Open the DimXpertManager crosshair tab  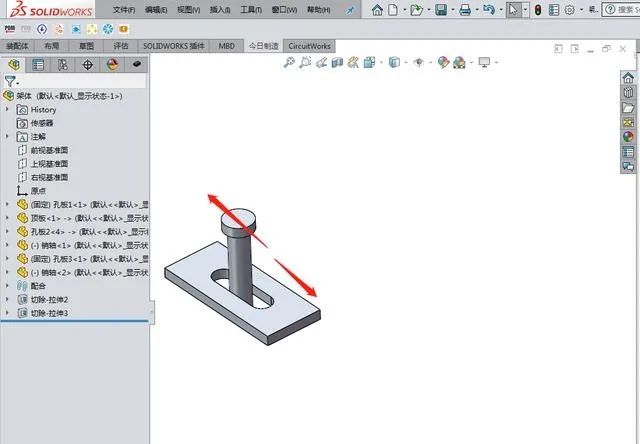tap(87, 64)
